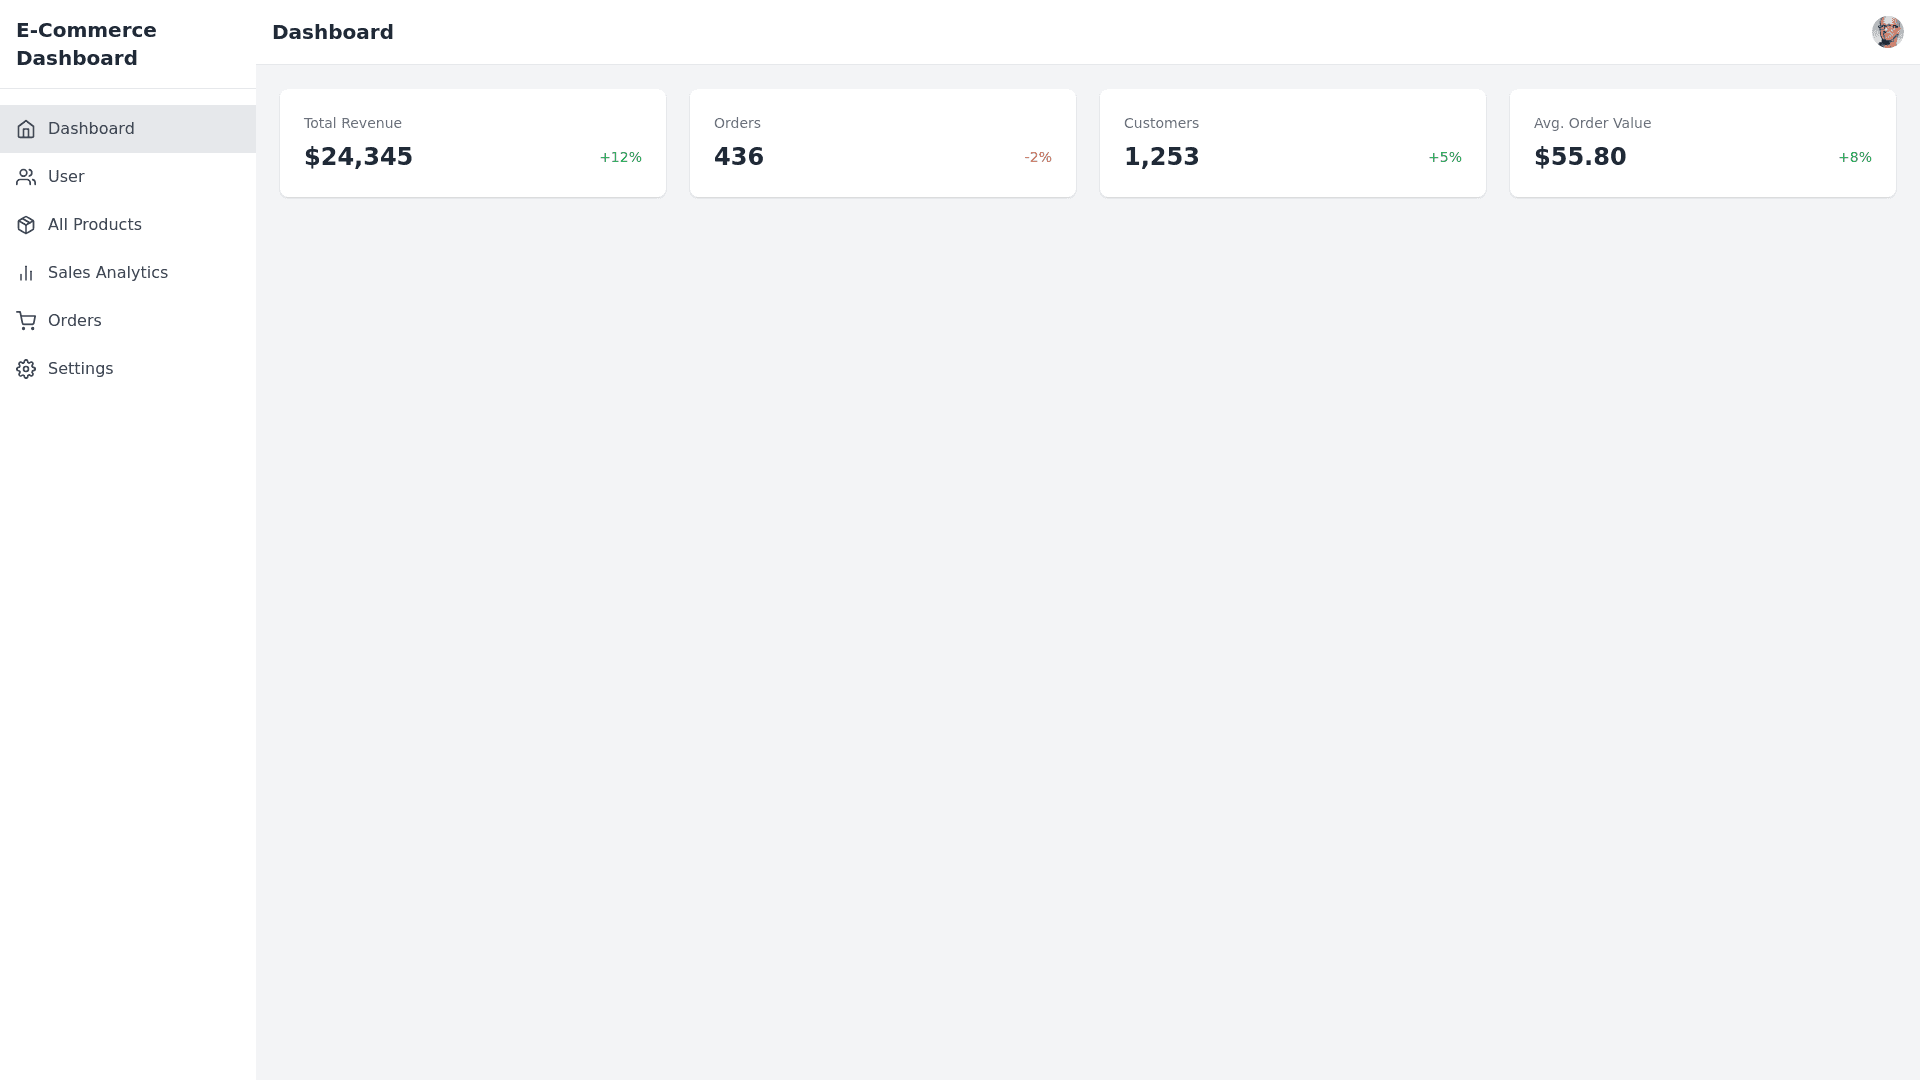Open the Orders sidebar link
1920x1080 pixels.
[75, 321]
